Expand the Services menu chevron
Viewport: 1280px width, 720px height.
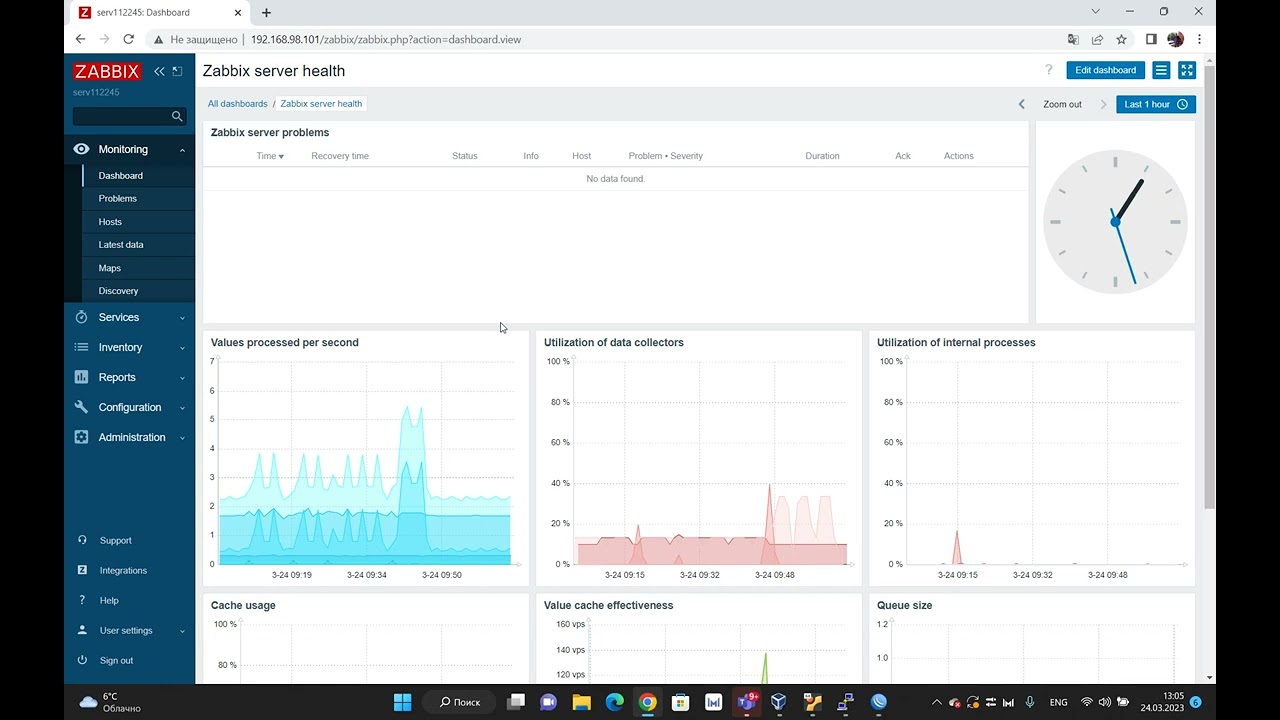[x=182, y=318]
